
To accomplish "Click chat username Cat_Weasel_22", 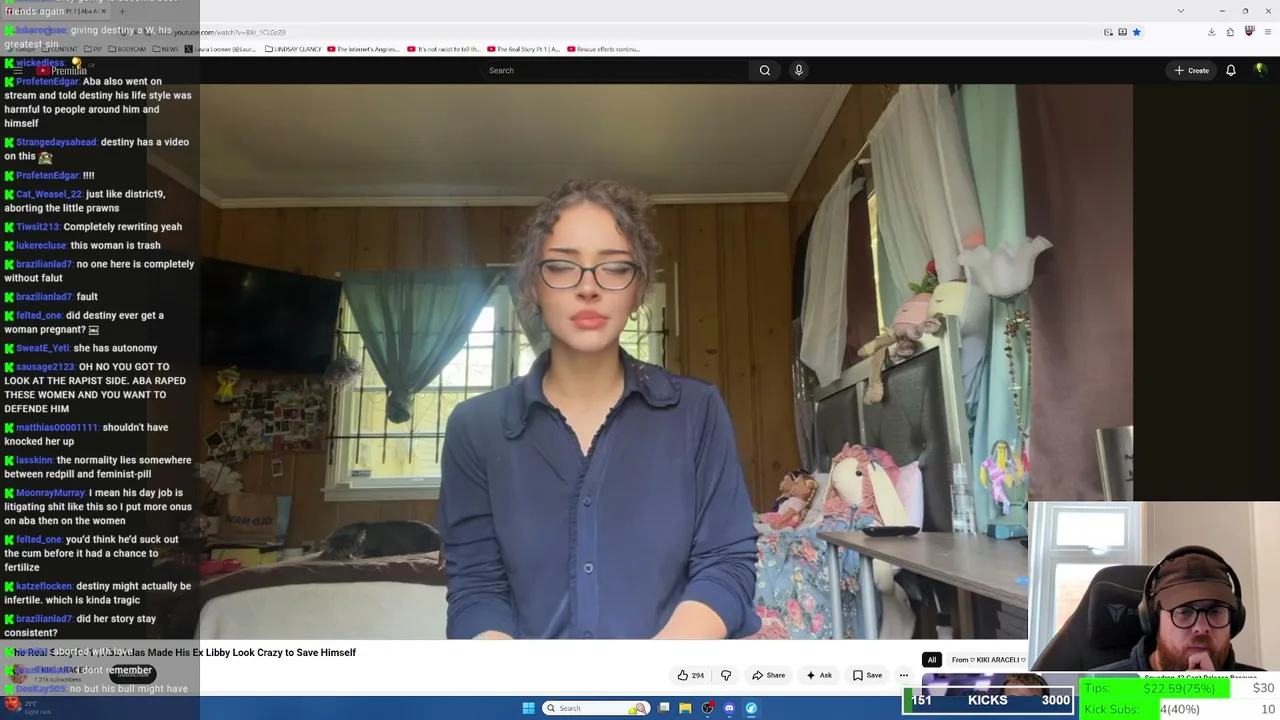I will click(x=49, y=194).
